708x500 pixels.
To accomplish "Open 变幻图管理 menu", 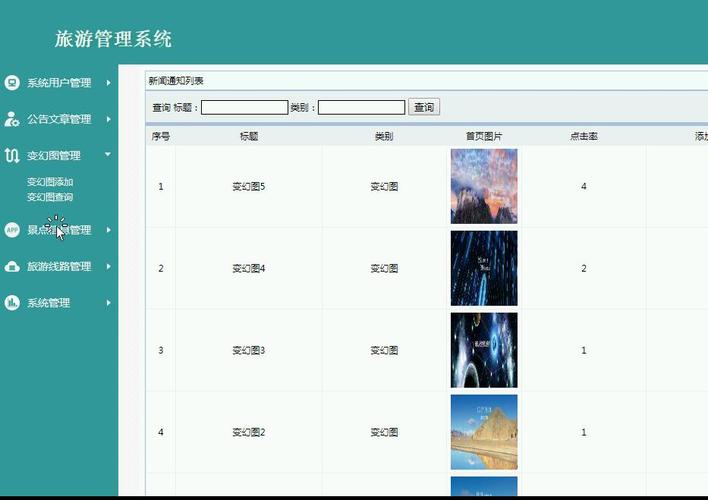I will pyautogui.click(x=54, y=156).
